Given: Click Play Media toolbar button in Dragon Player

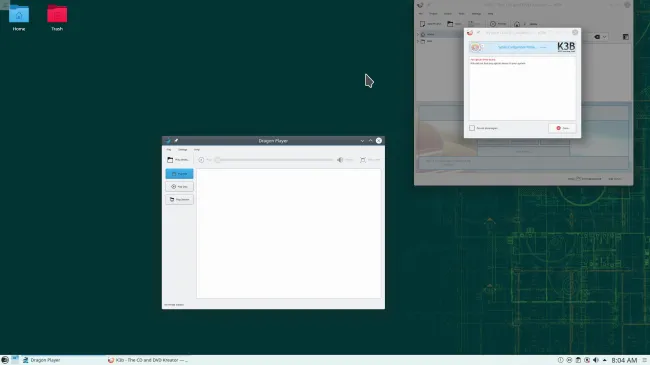Looking at the screenshot, I should [x=178, y=160].
